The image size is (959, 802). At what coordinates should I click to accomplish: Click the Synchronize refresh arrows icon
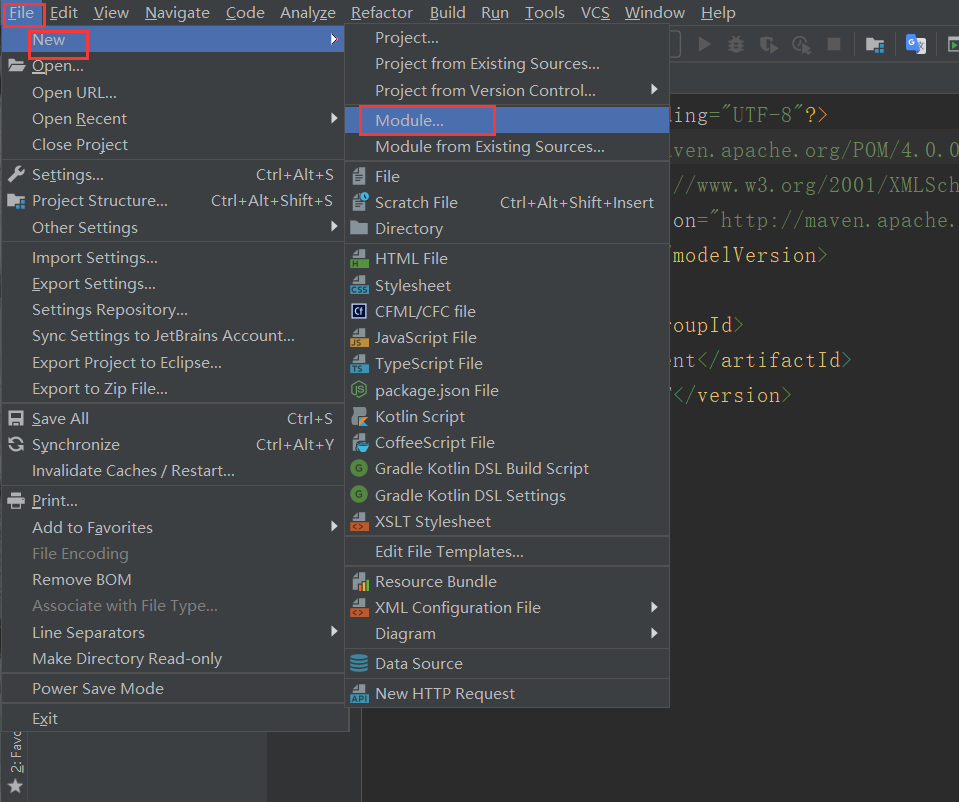[x=17, y=445]
